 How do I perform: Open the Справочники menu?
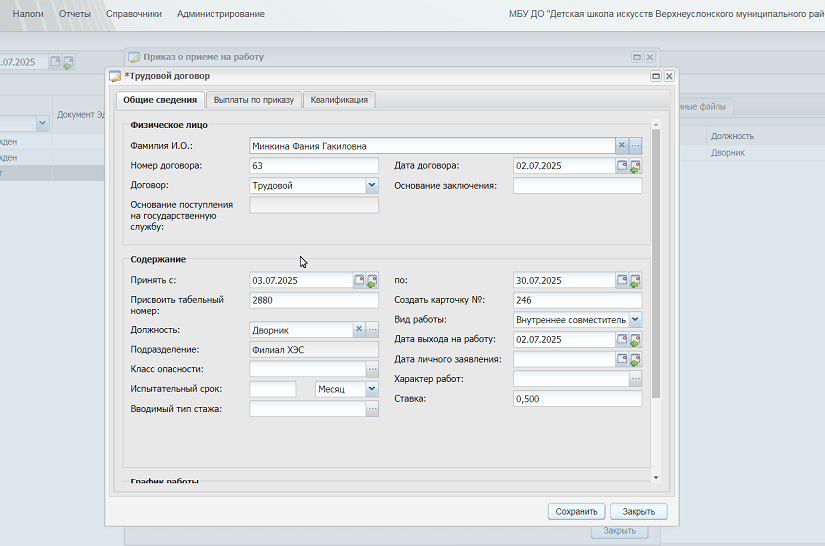(134, 14)
